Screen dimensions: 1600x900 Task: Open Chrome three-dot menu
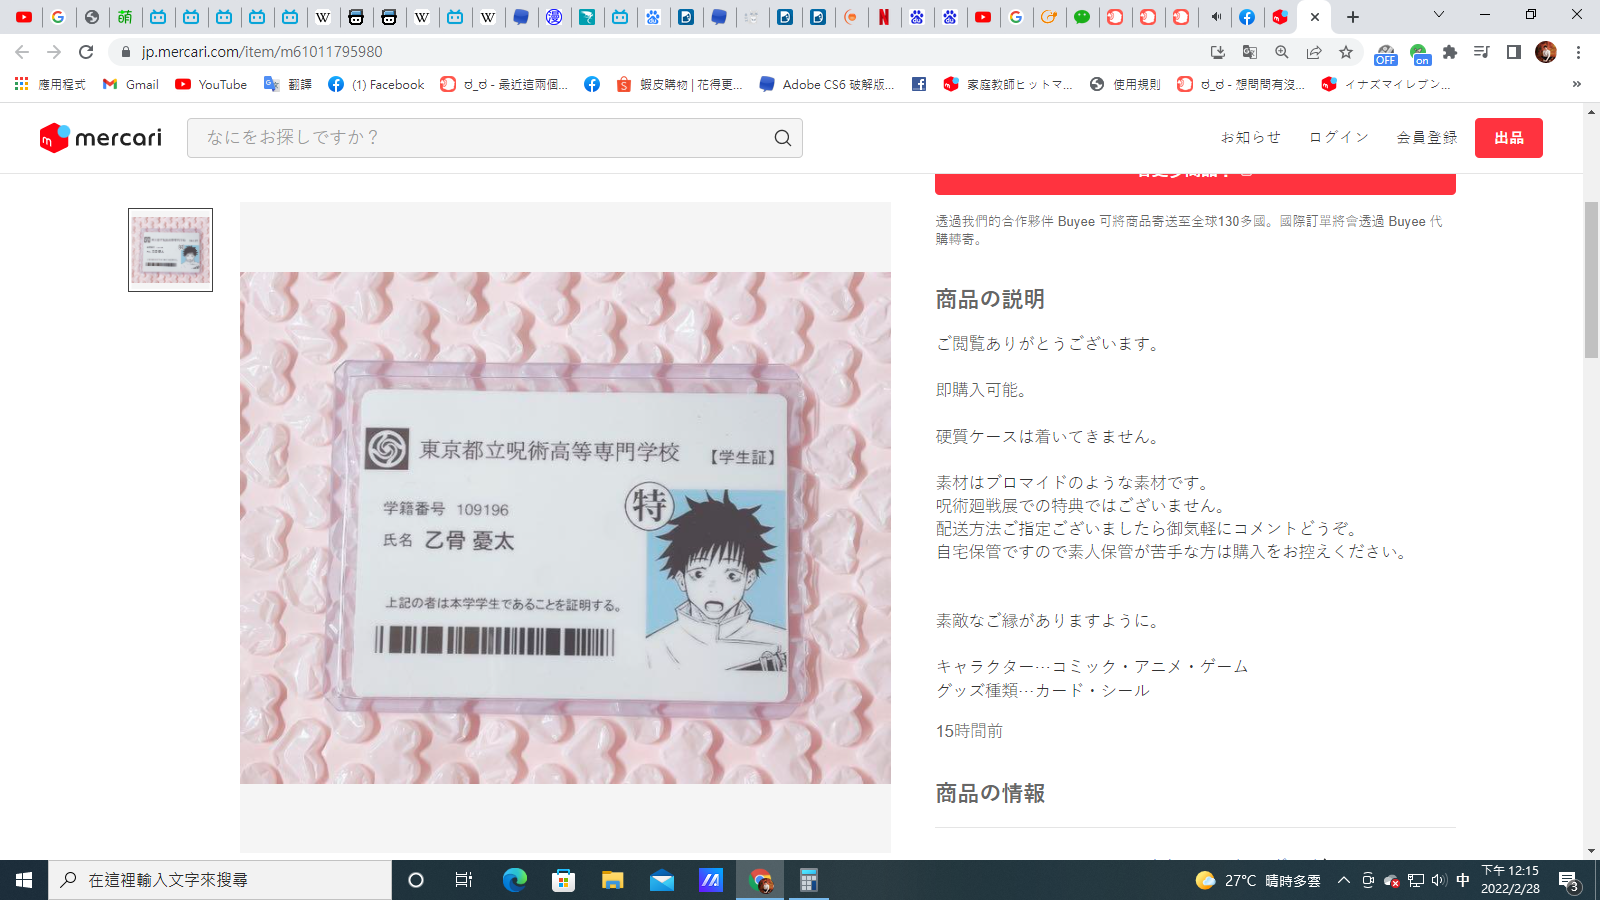tap(1578, 52)
